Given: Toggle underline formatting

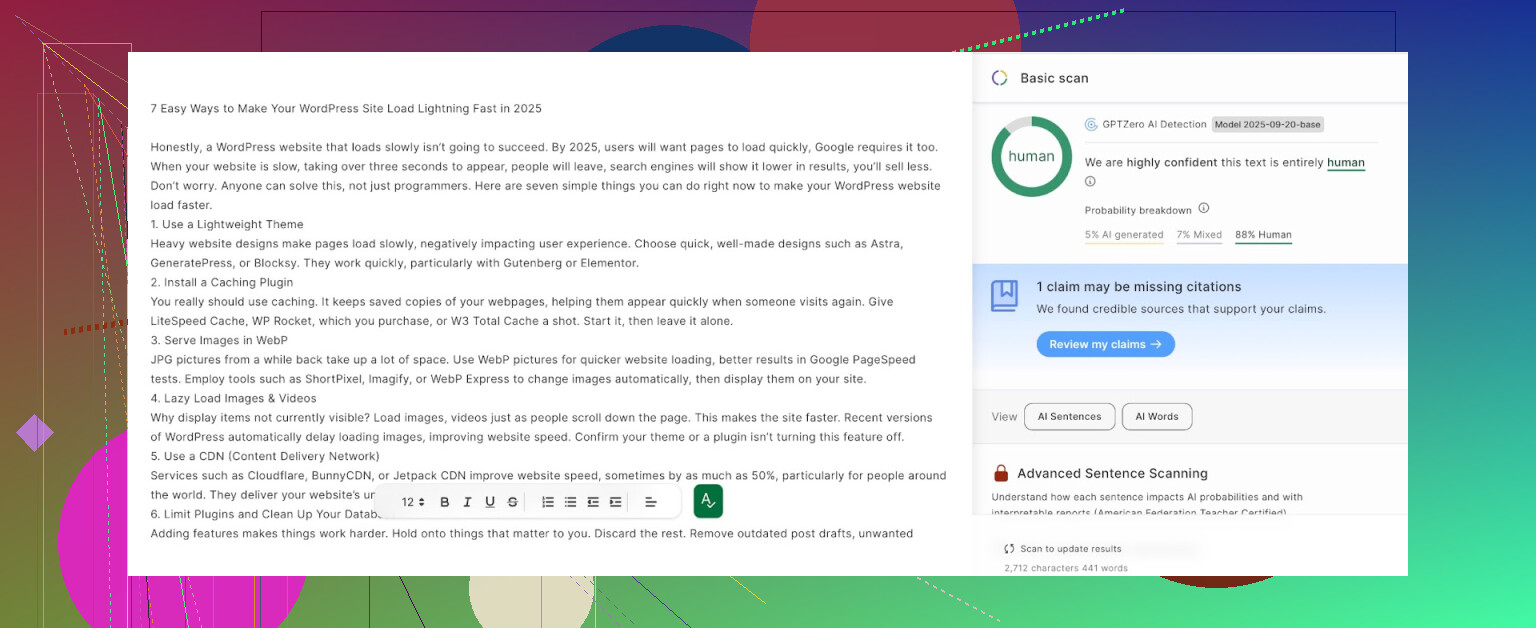Looking at the screenshot, I should coord(490,502).
